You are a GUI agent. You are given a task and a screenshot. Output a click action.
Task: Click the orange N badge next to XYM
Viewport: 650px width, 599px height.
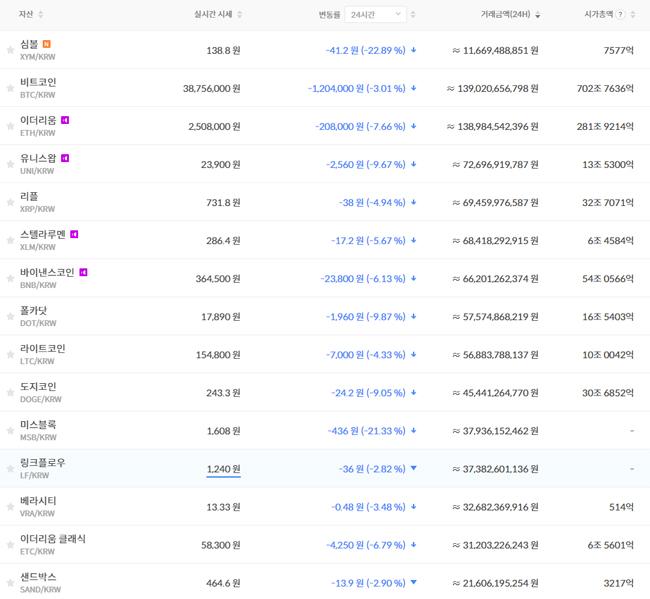pos(47,44)
